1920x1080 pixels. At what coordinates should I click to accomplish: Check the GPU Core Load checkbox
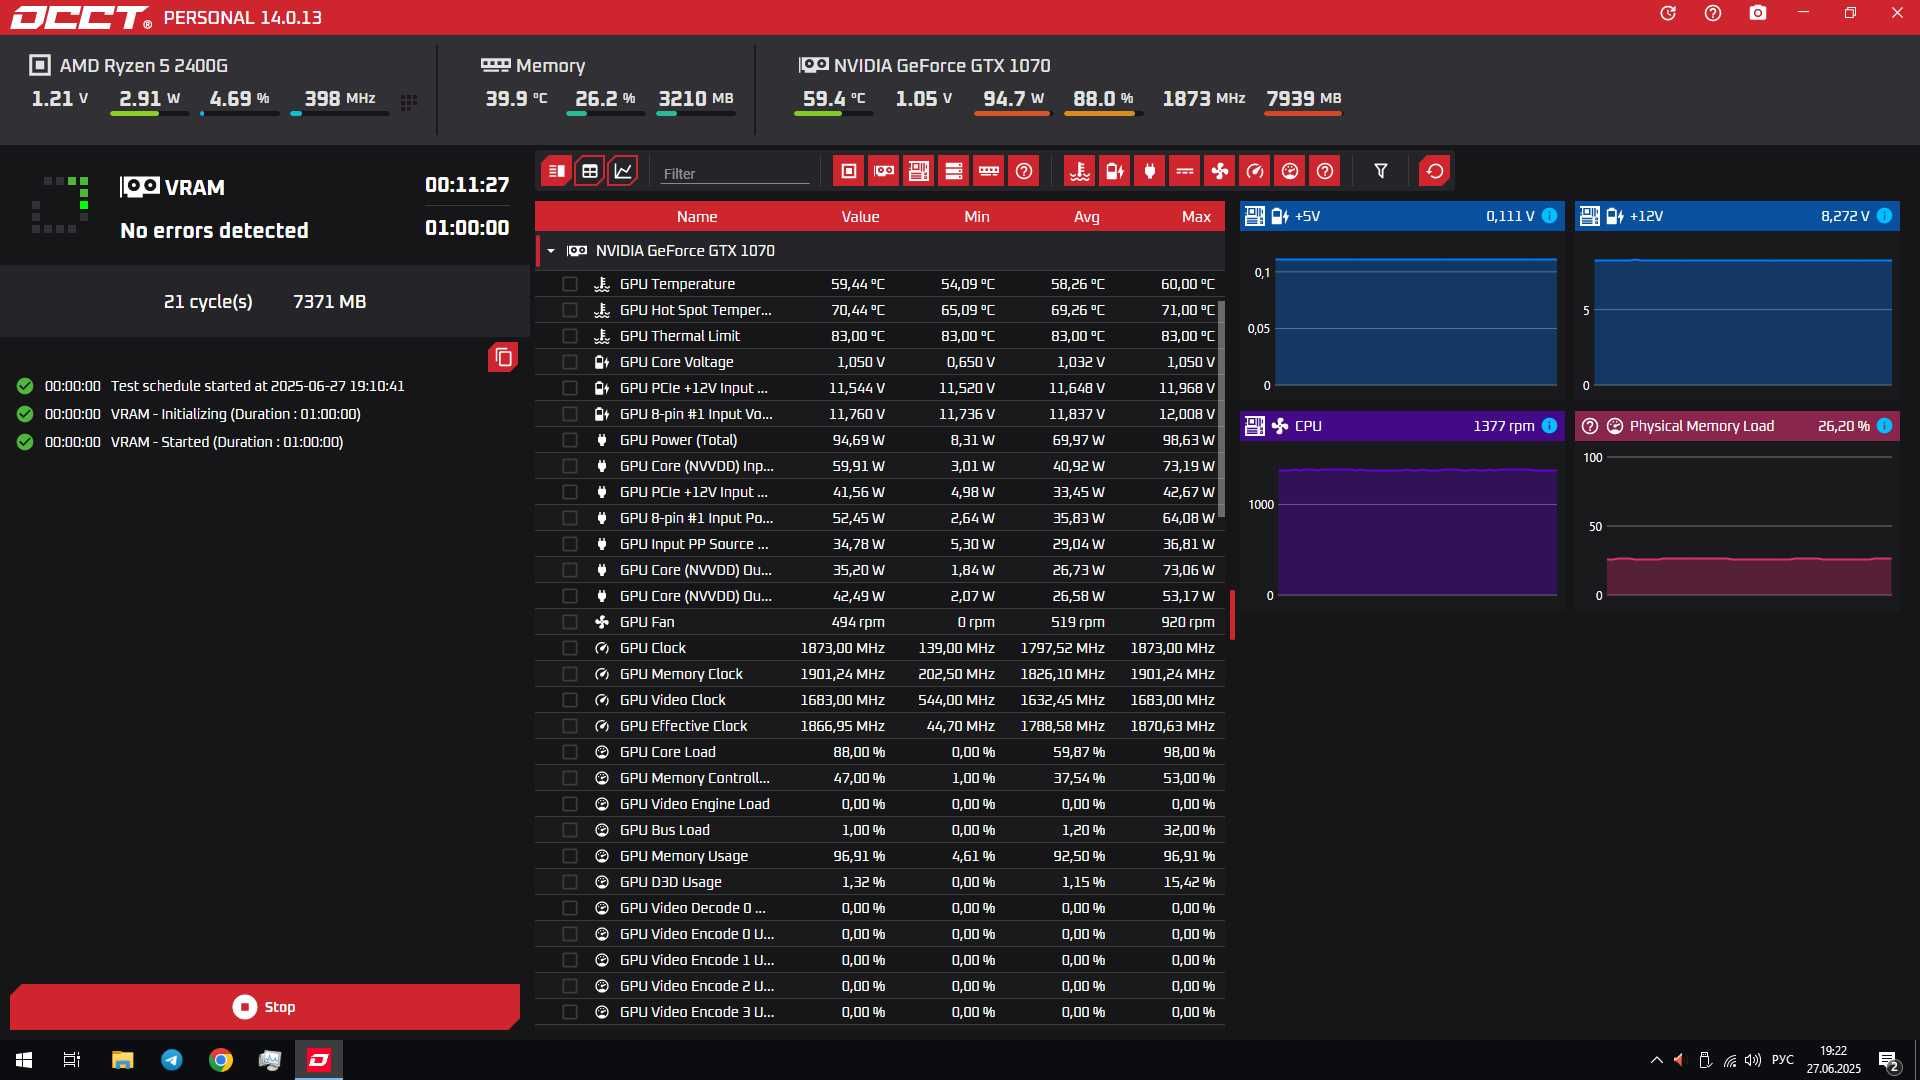(x=570, y=752)
